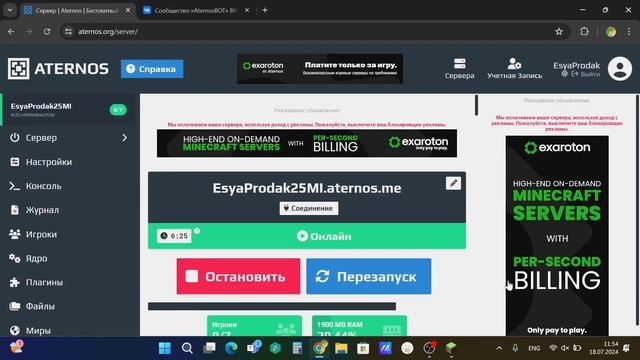Click the red Остановить stop button
The height and width of the screenshot is (360, 640).
[238, 276]
